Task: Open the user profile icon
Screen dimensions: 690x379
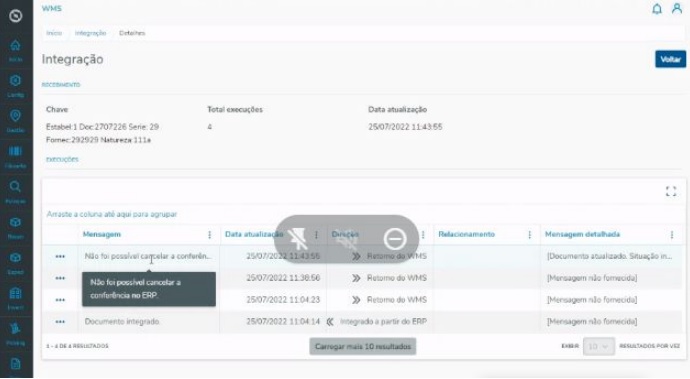Action: click(x=676, y=8)
